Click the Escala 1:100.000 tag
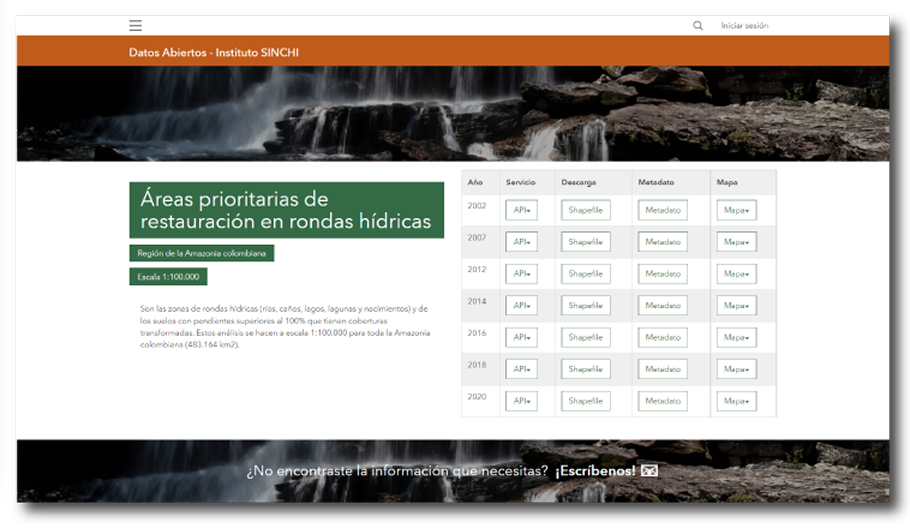 pos(168,277)
